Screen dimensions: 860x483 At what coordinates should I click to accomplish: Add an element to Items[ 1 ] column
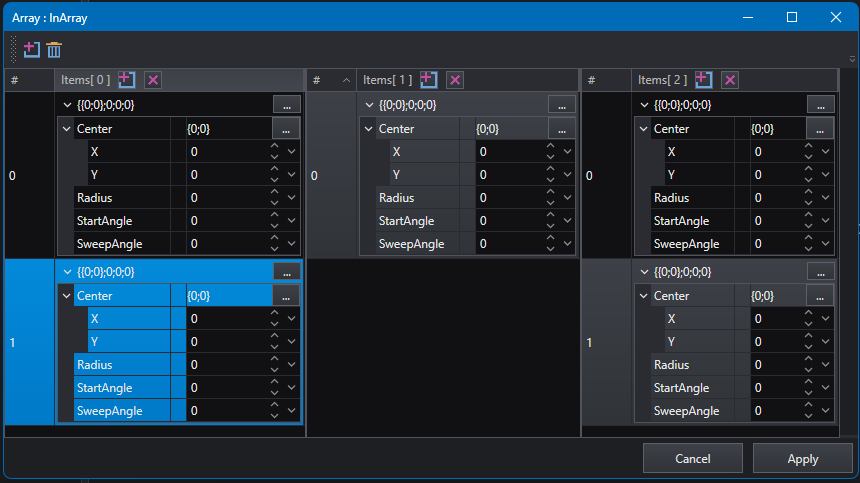pos(429,79)
